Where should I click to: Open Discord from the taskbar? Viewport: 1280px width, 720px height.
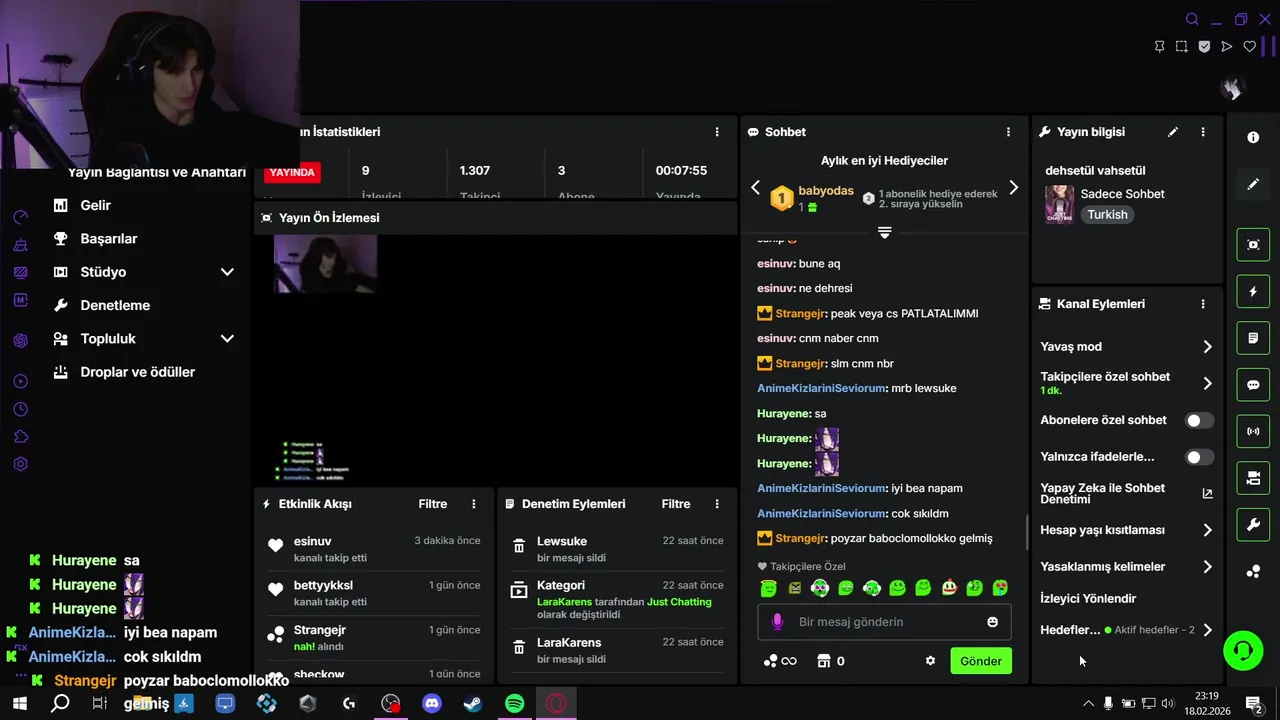(x=432, y=704)
